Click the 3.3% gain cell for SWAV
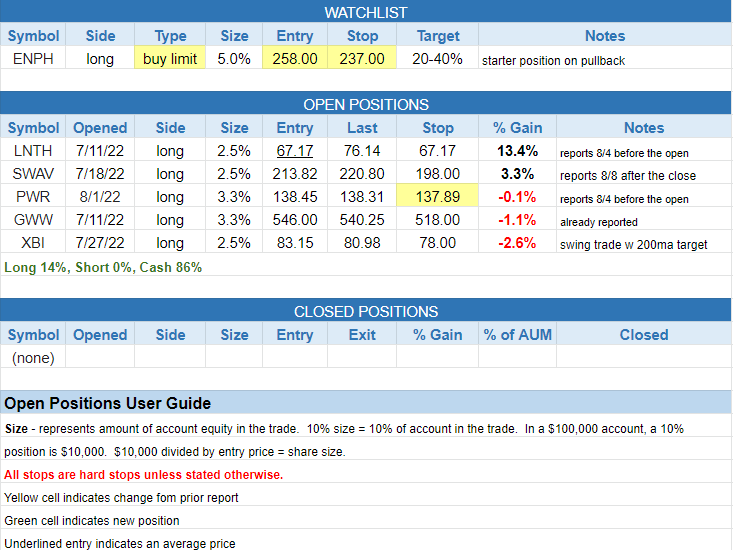The width and height of the screenshot is (733, 550). pyautogui.click(x=517, y=174)
